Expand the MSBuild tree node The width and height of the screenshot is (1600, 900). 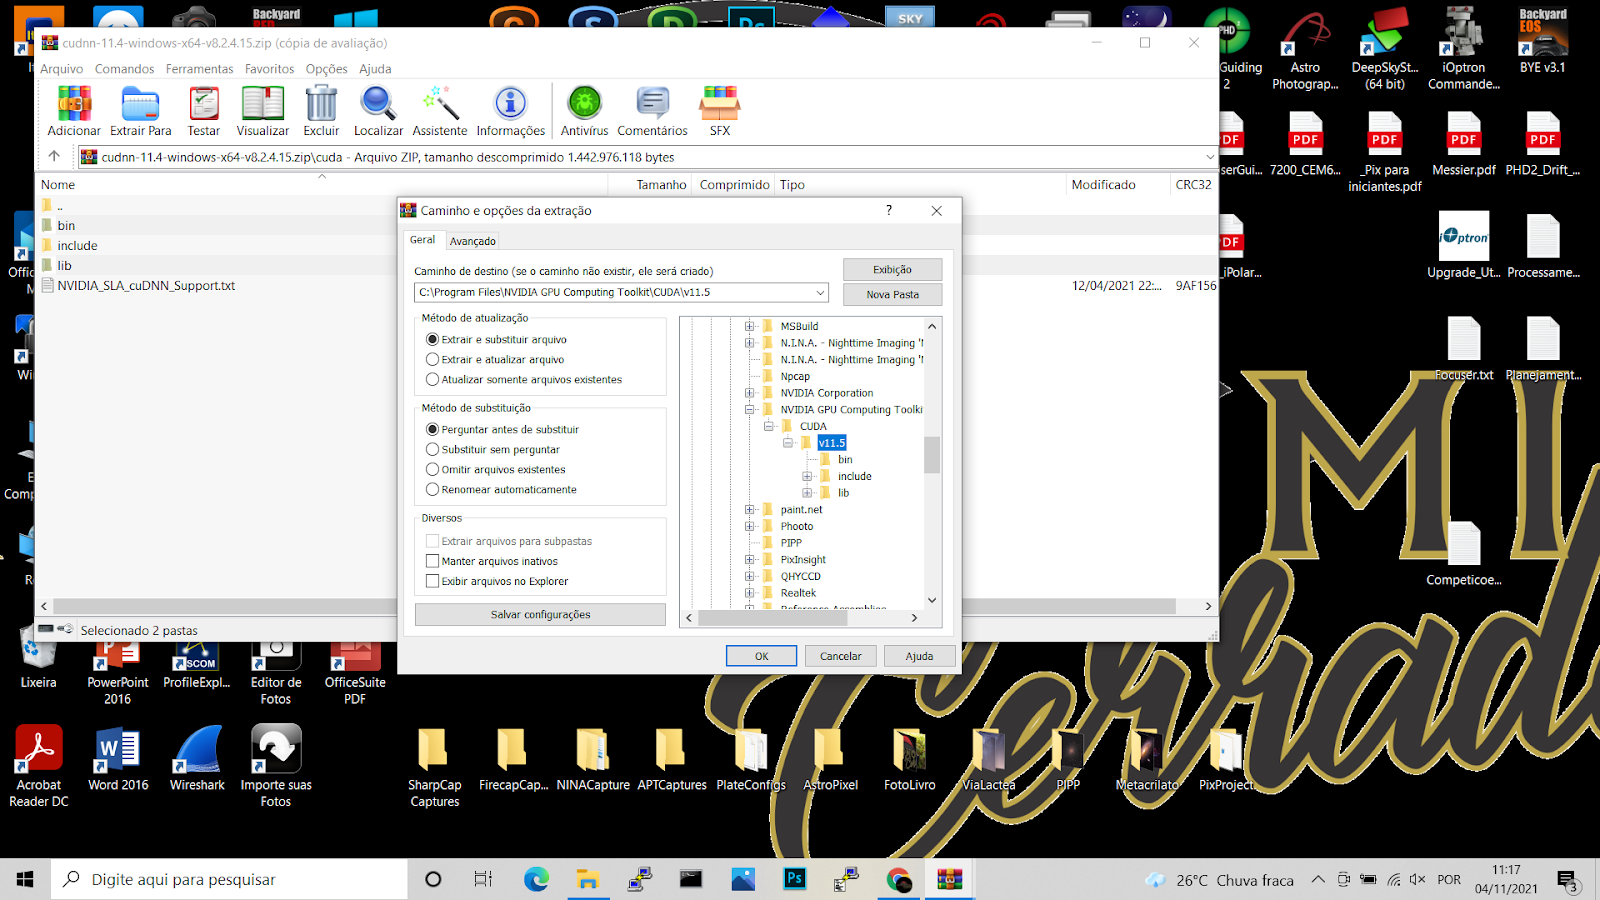pos(749,326)
